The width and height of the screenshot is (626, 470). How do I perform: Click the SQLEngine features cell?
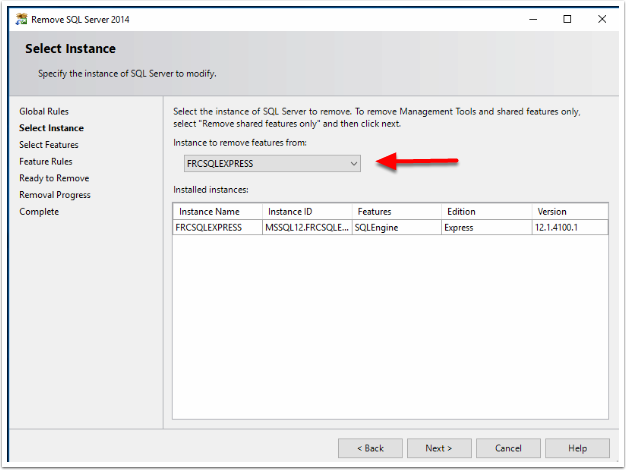[x=397, y=228]
